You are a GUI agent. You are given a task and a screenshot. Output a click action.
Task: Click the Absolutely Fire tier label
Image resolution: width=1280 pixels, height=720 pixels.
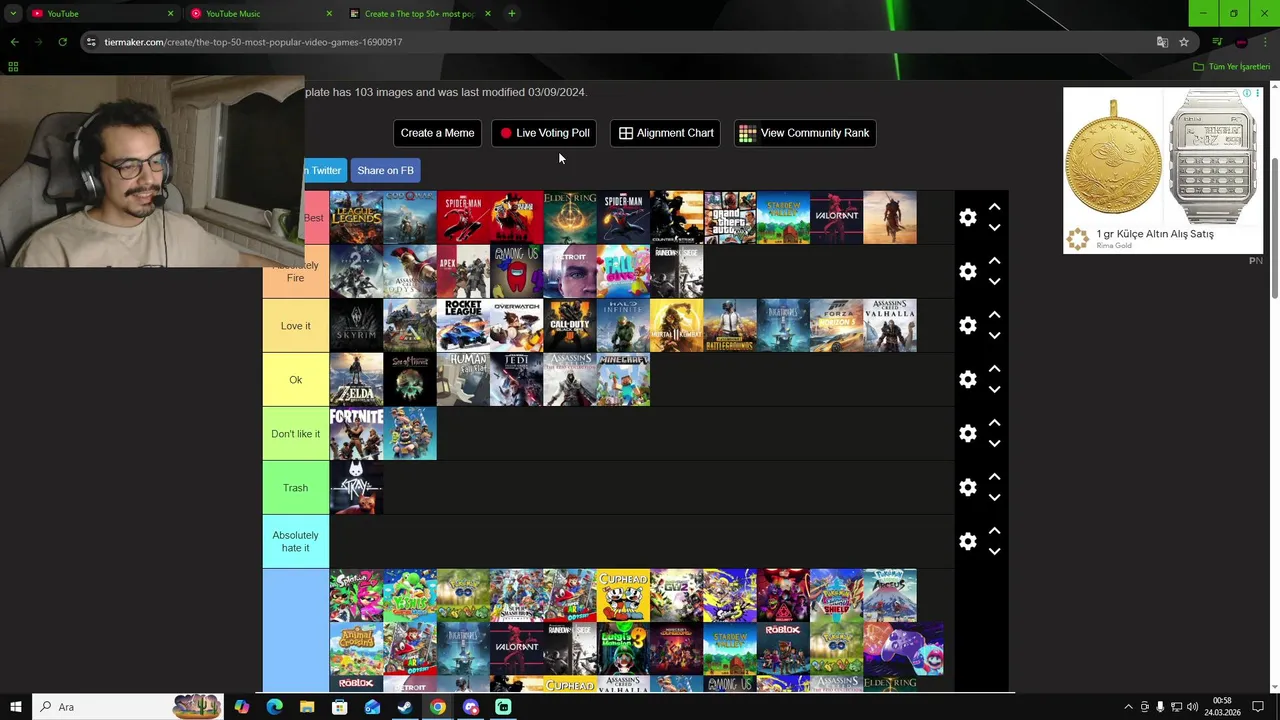296,271
